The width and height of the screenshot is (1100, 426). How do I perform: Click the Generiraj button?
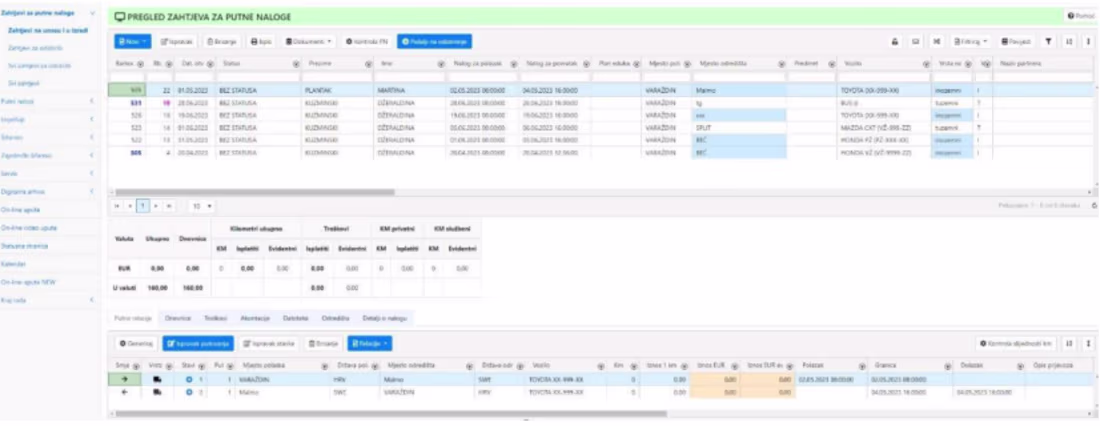pyautogui.click(x=136, y=343)
